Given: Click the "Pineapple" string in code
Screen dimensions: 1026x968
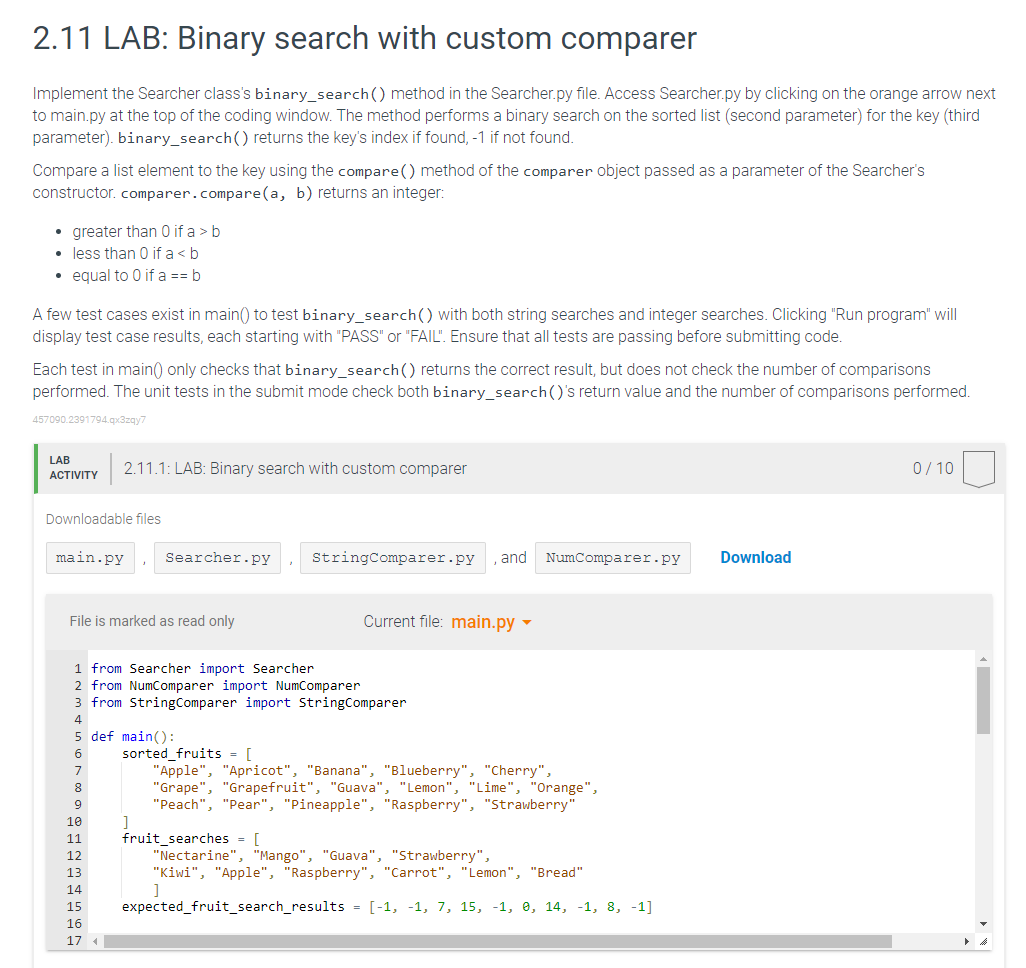Looking at the screenshot, I should [x=326, y=804].
